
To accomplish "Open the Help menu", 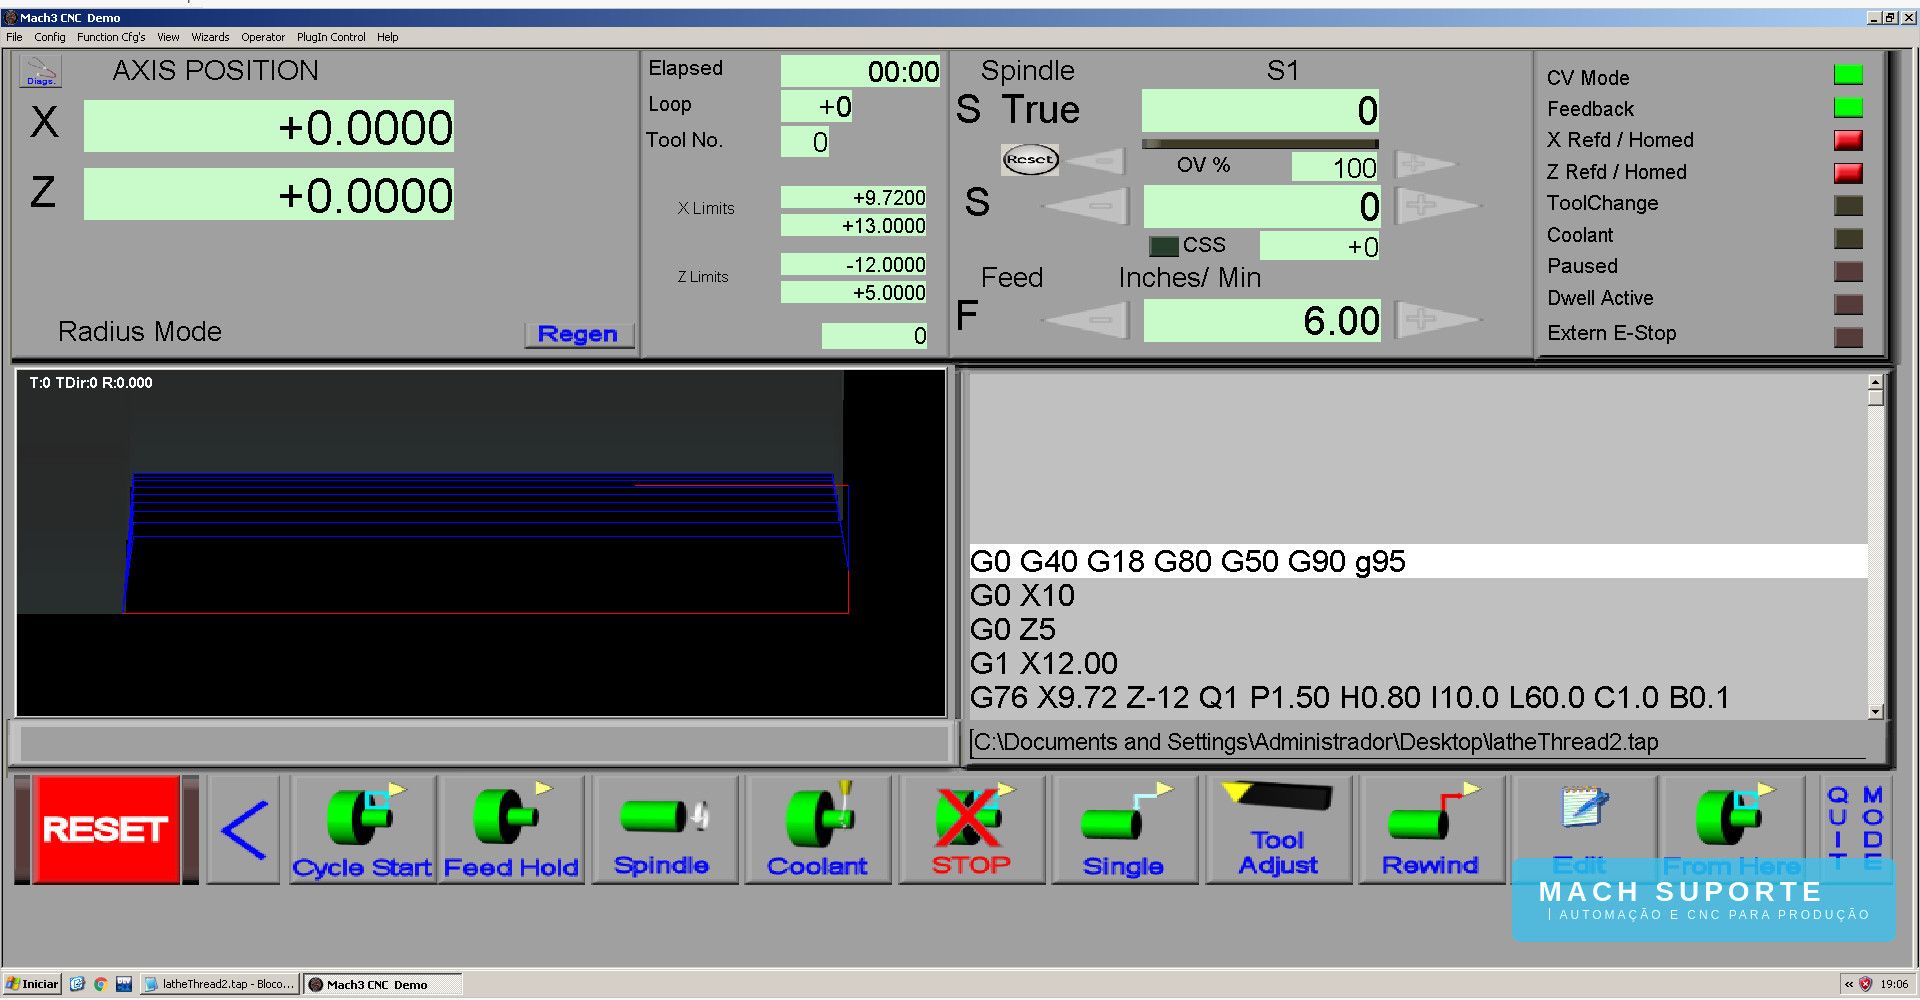I will [388, 37].
